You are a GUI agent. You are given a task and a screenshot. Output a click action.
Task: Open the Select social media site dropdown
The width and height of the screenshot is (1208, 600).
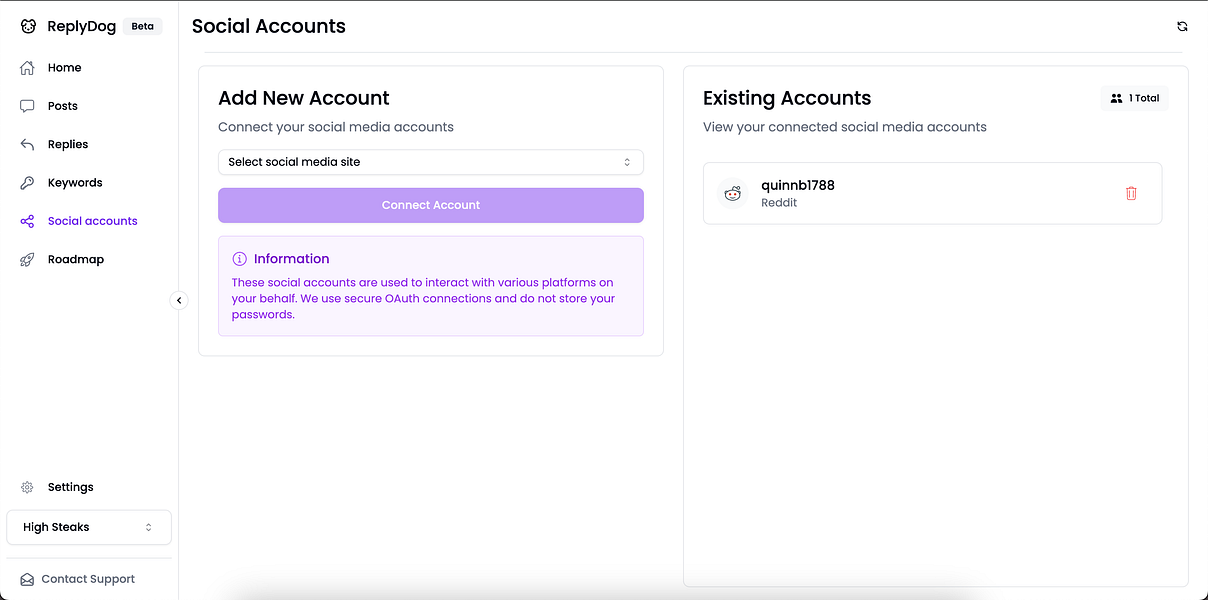[x=430, y=162]
